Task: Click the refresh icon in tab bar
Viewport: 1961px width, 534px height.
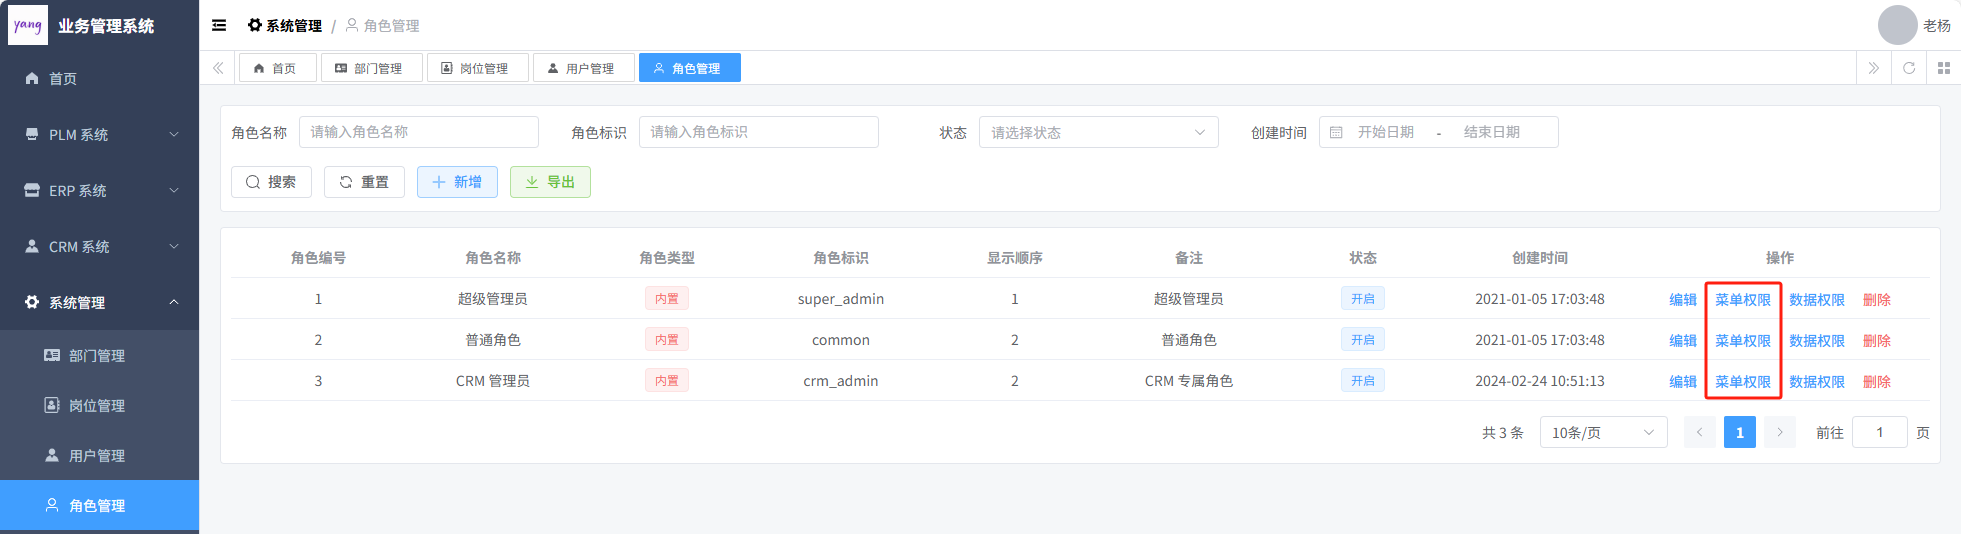Action: point(1908,68)
